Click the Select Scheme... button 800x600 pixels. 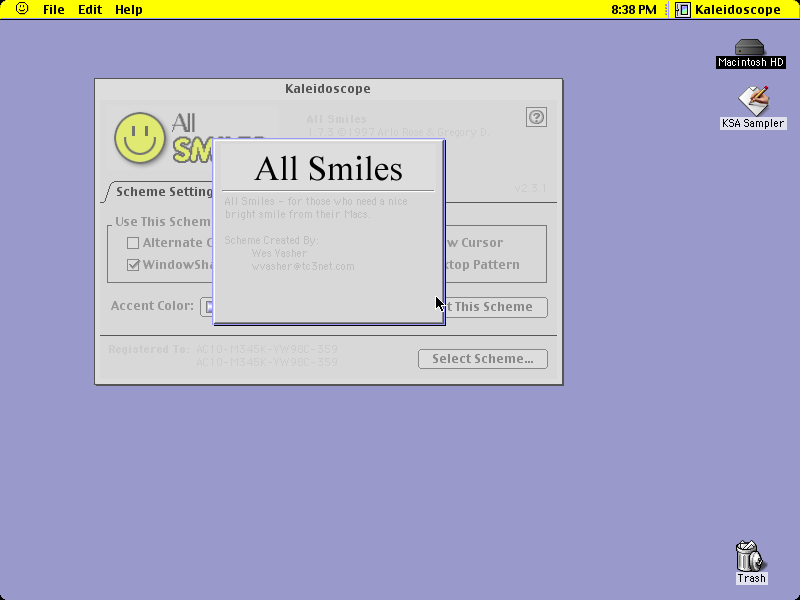[x=483, y=359]
